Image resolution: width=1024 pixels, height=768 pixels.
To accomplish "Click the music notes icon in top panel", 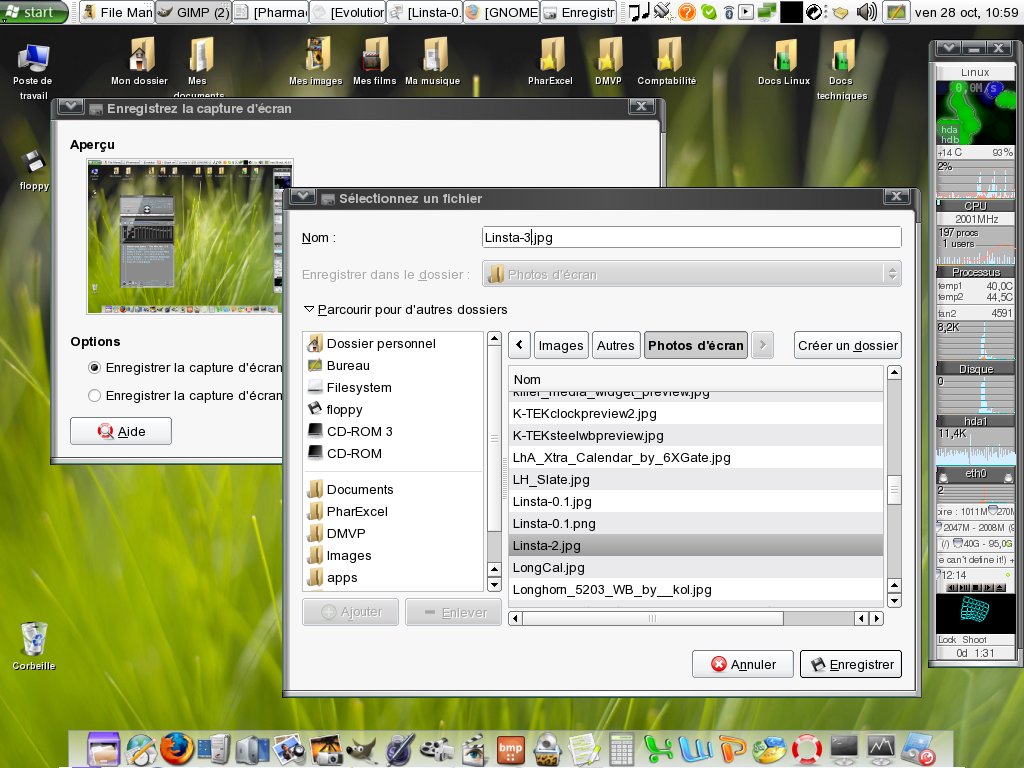I will (x=639, y=12).
